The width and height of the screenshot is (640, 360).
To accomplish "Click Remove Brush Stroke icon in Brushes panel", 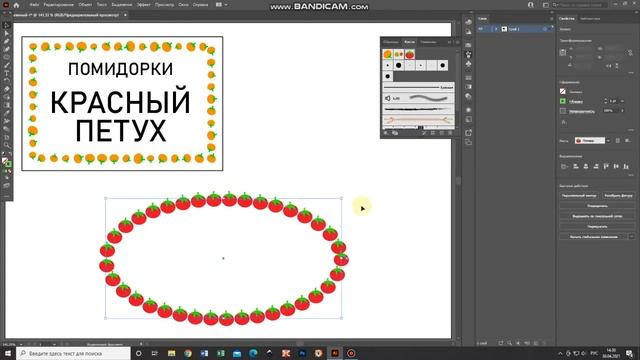I will (424, 133).
